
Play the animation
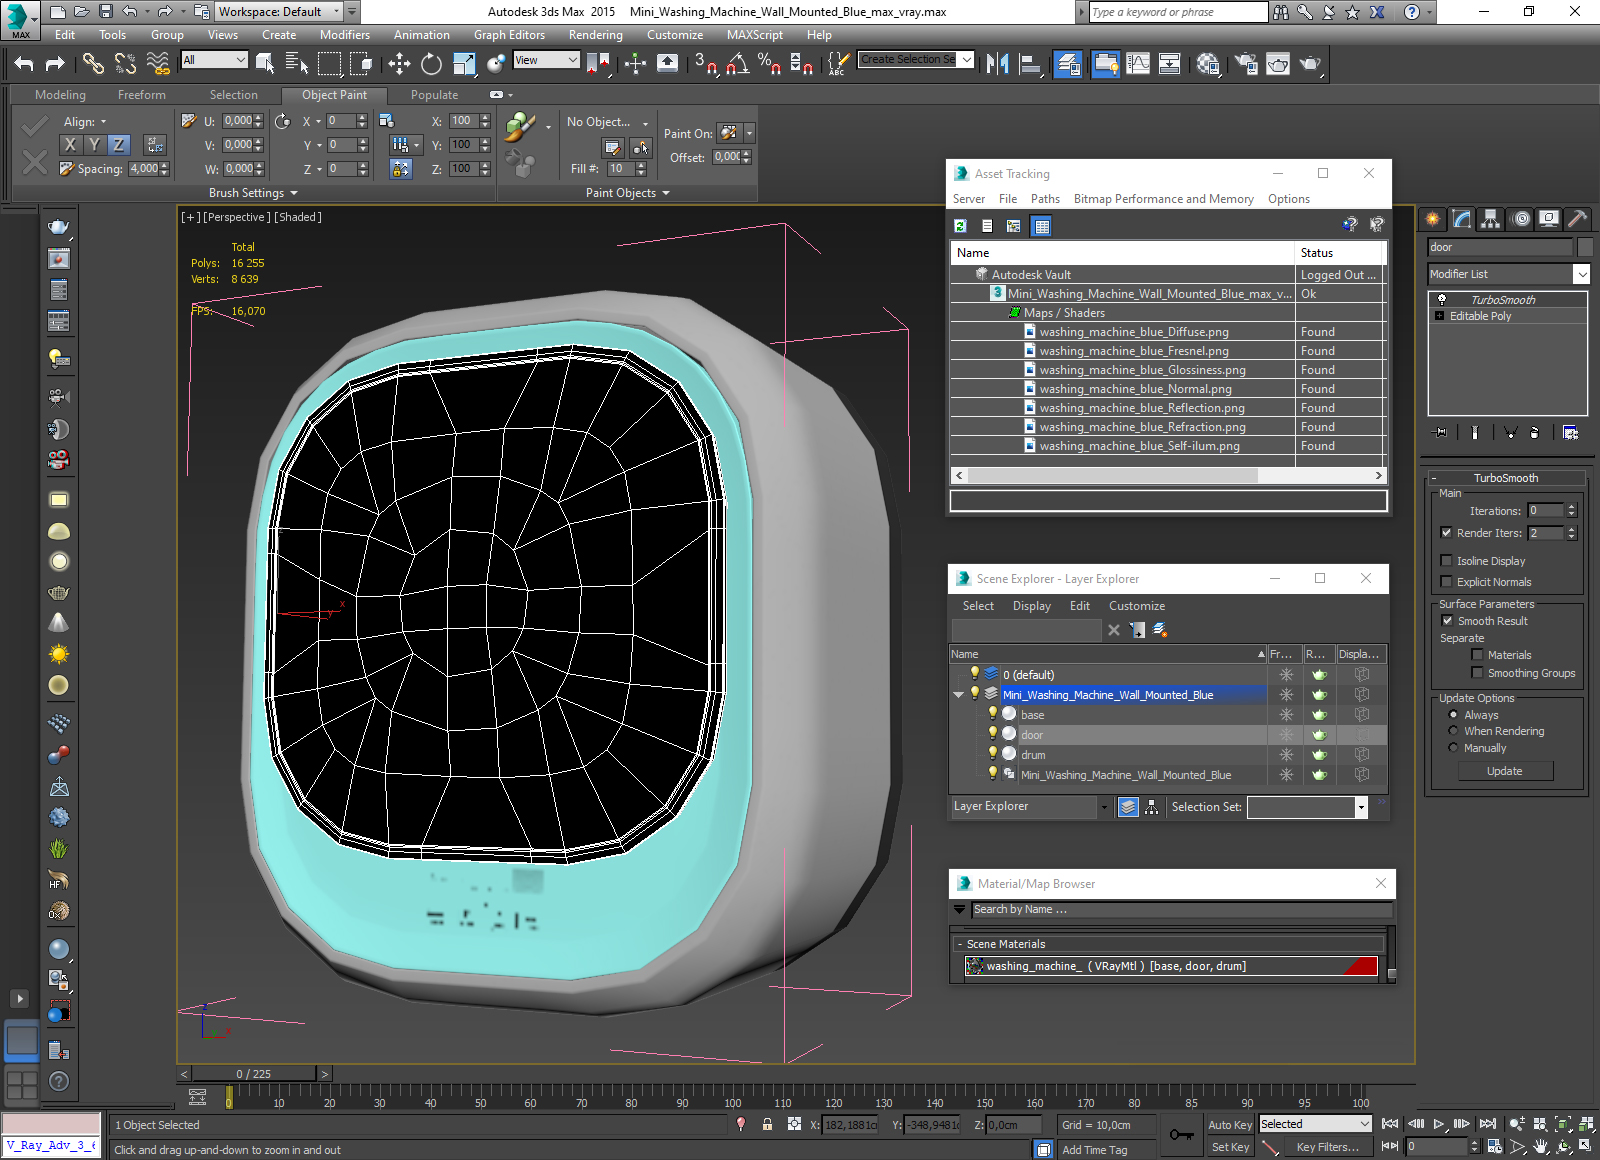[1439, 1124]
